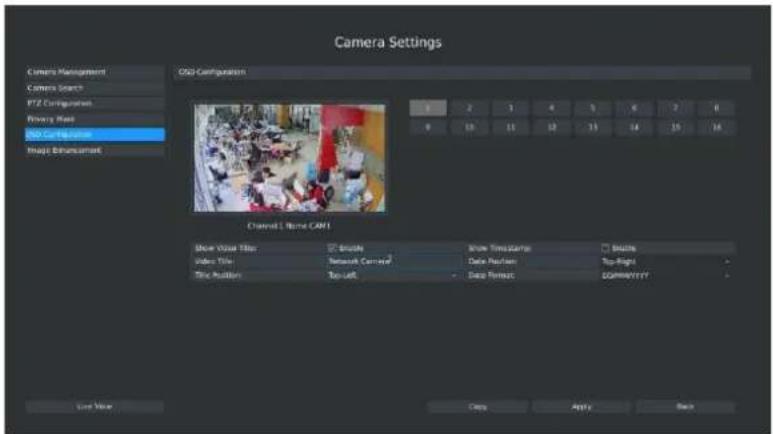The image size is (773, 434).
Task: Click the Camera Settings heading
Action: pyautogui.click(x=388, y=42)
